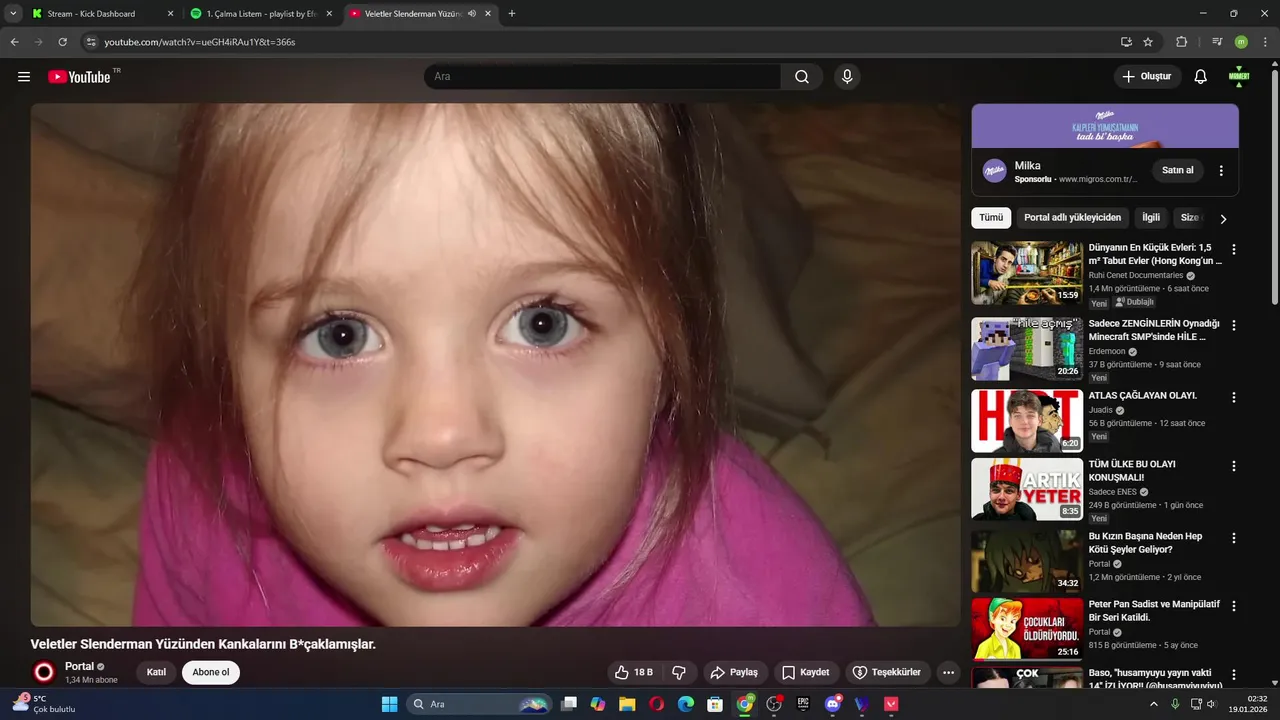
Task: Open the YouTube hamburger guide menu
Action: 24,77
